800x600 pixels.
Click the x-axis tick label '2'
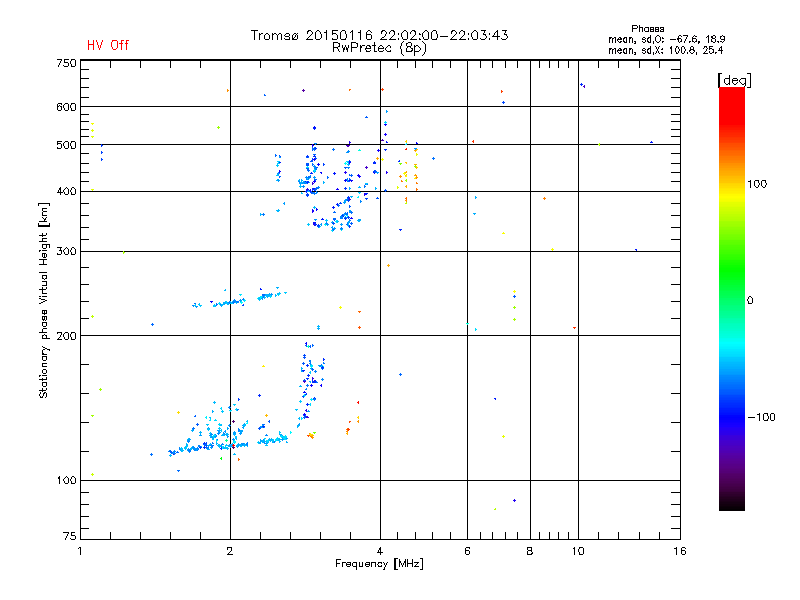click(x=230, y=551)
